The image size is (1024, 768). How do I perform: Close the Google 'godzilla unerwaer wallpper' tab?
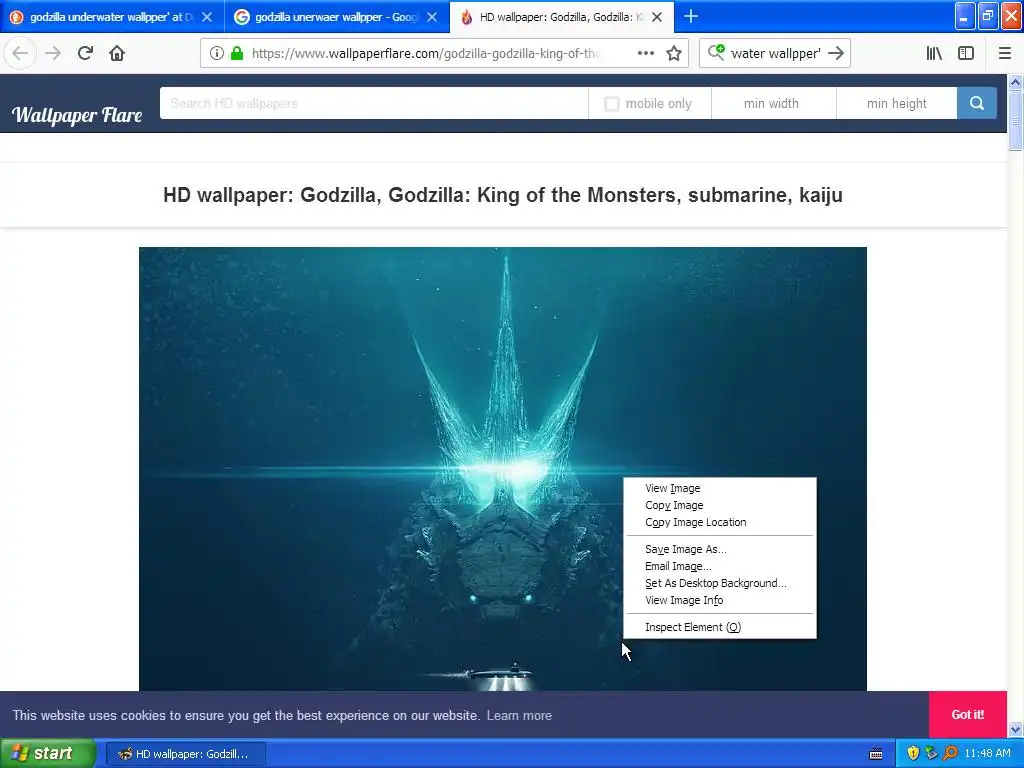(x=432, y=17)
